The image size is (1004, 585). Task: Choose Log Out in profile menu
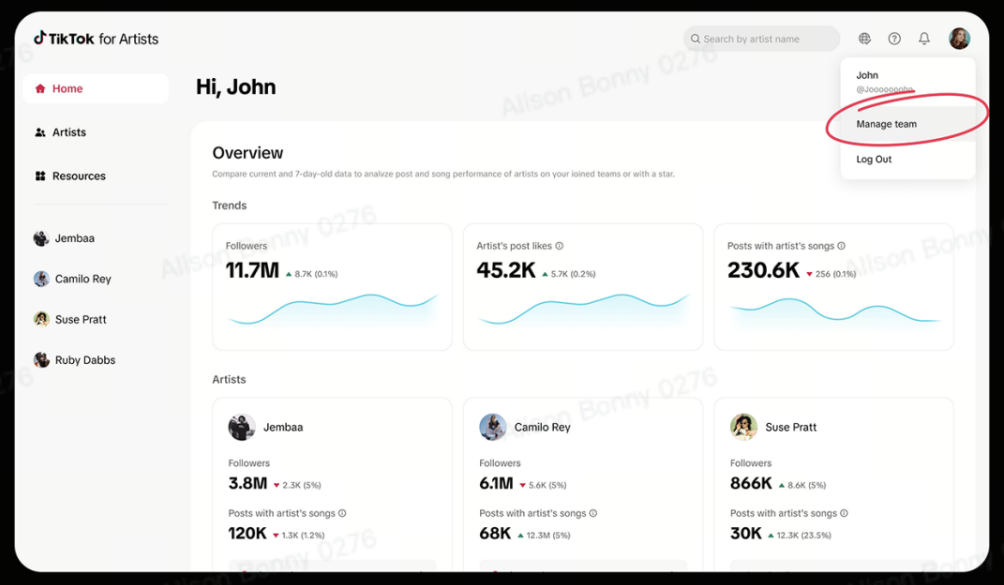pyautogui.click(x=874, y=159)
